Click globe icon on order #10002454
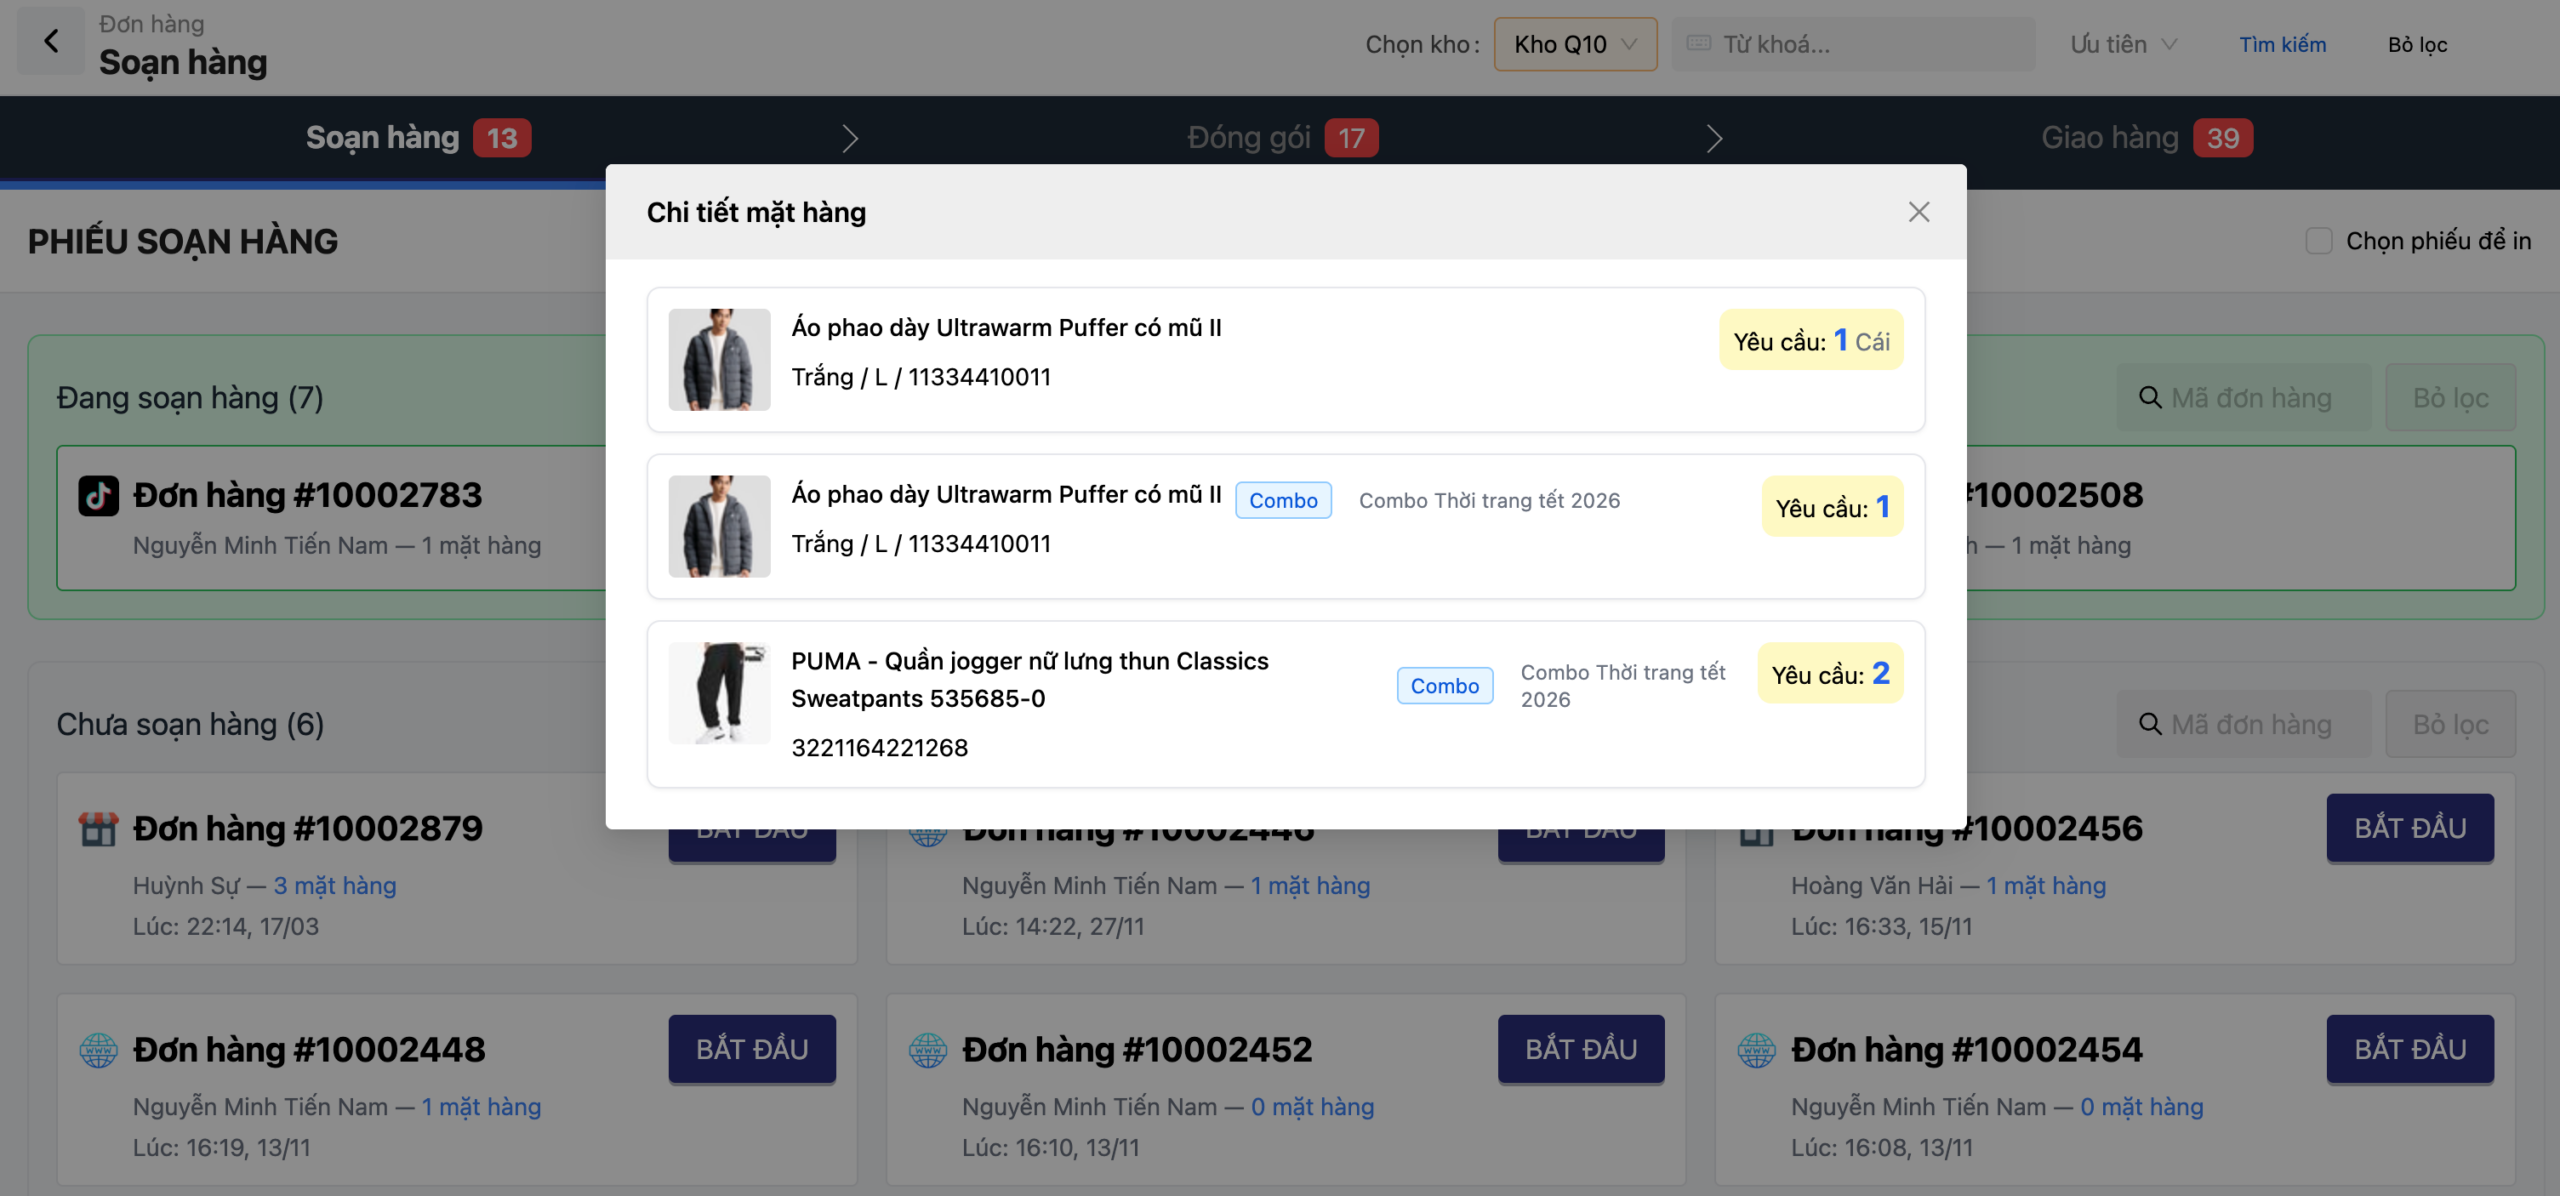 click(x=1756, y=1050)
